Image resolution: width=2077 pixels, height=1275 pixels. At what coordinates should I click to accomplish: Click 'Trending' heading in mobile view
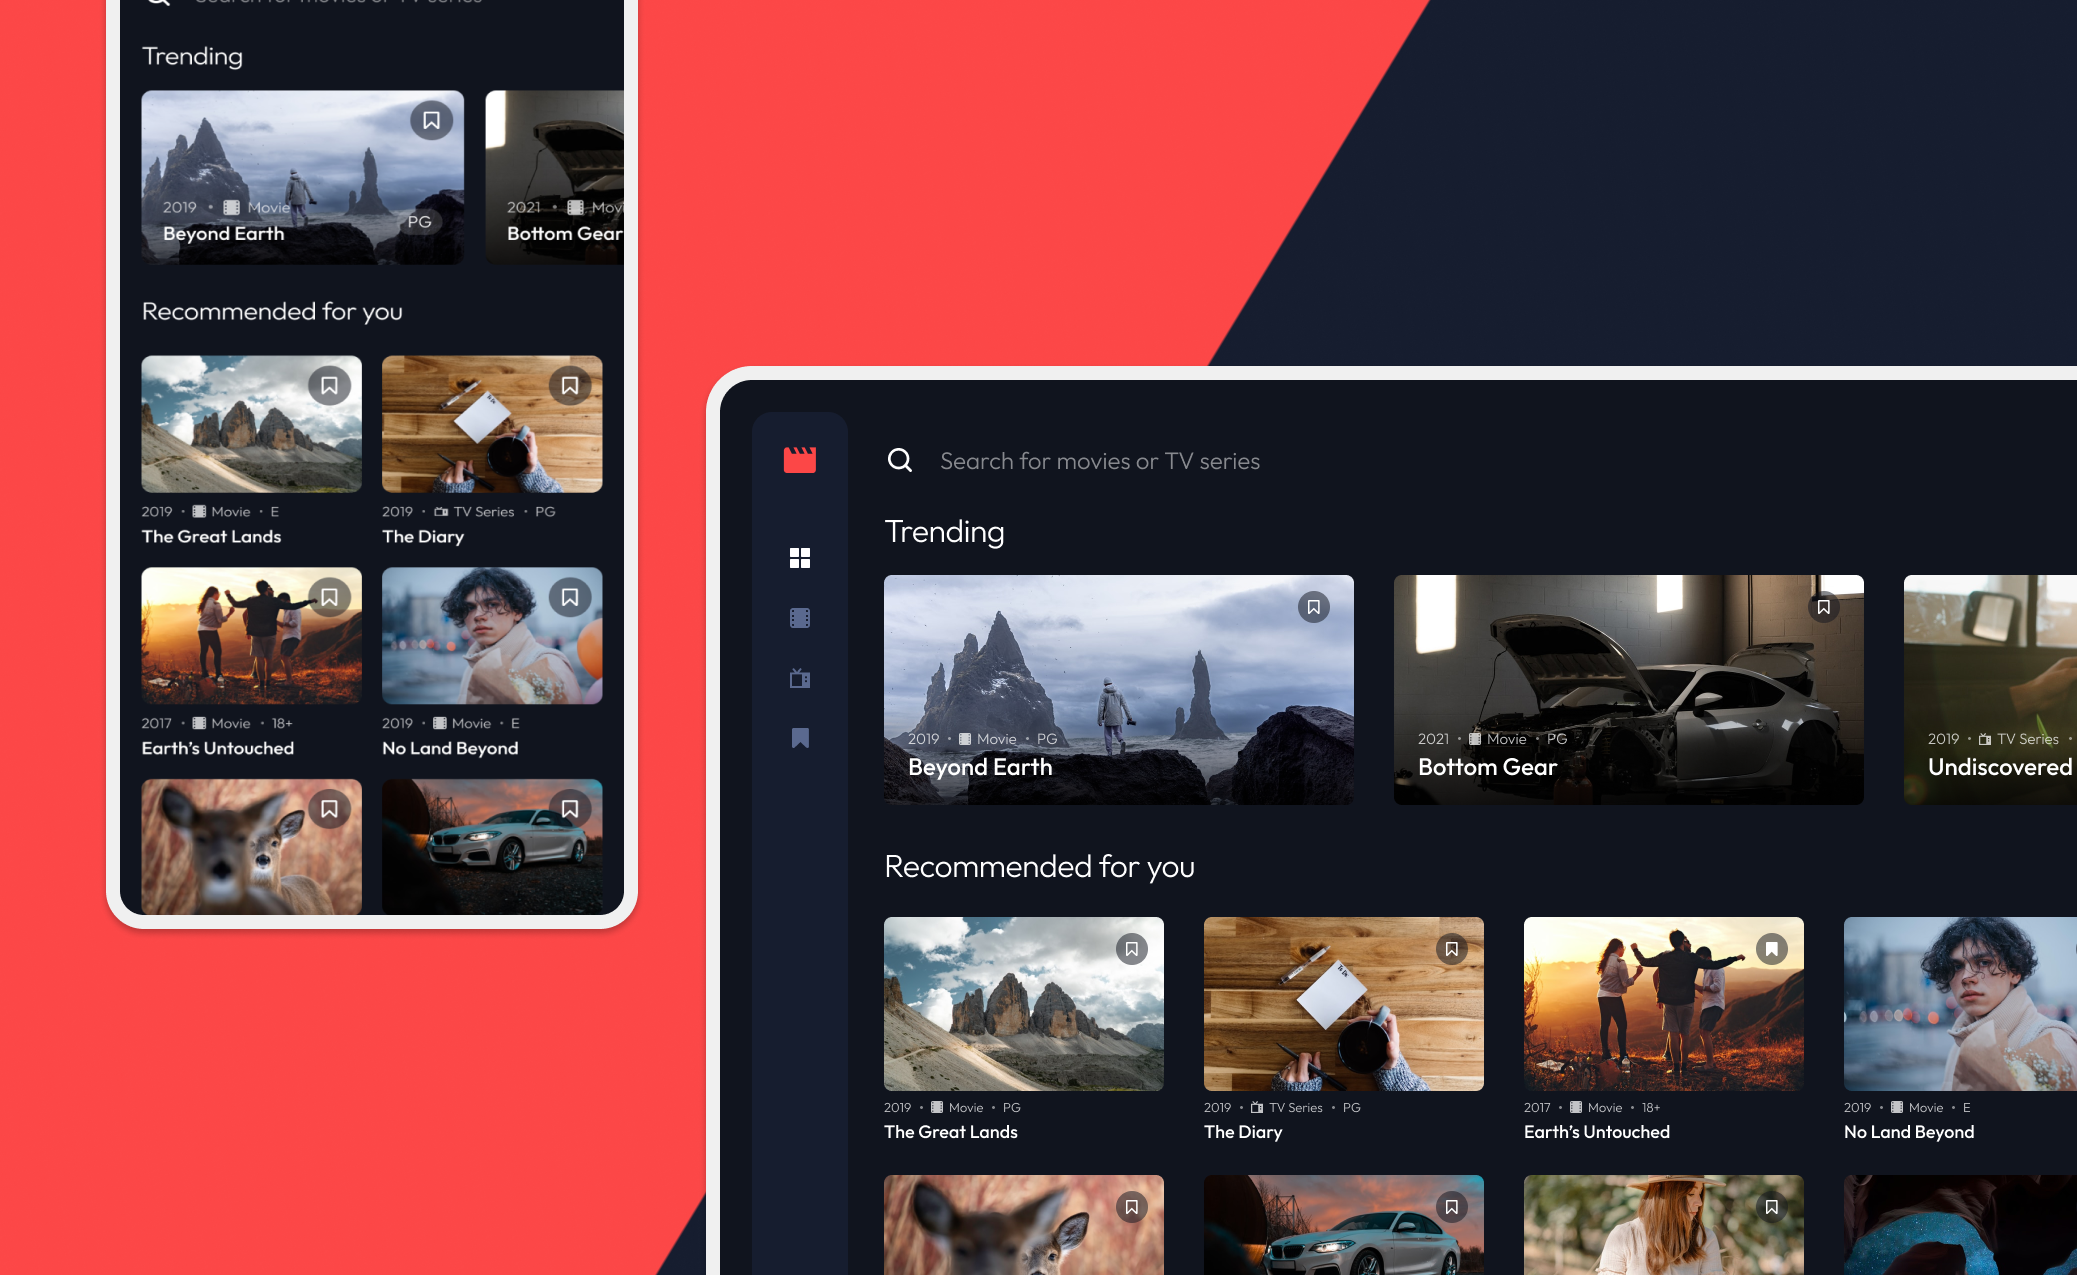(193, 57)
